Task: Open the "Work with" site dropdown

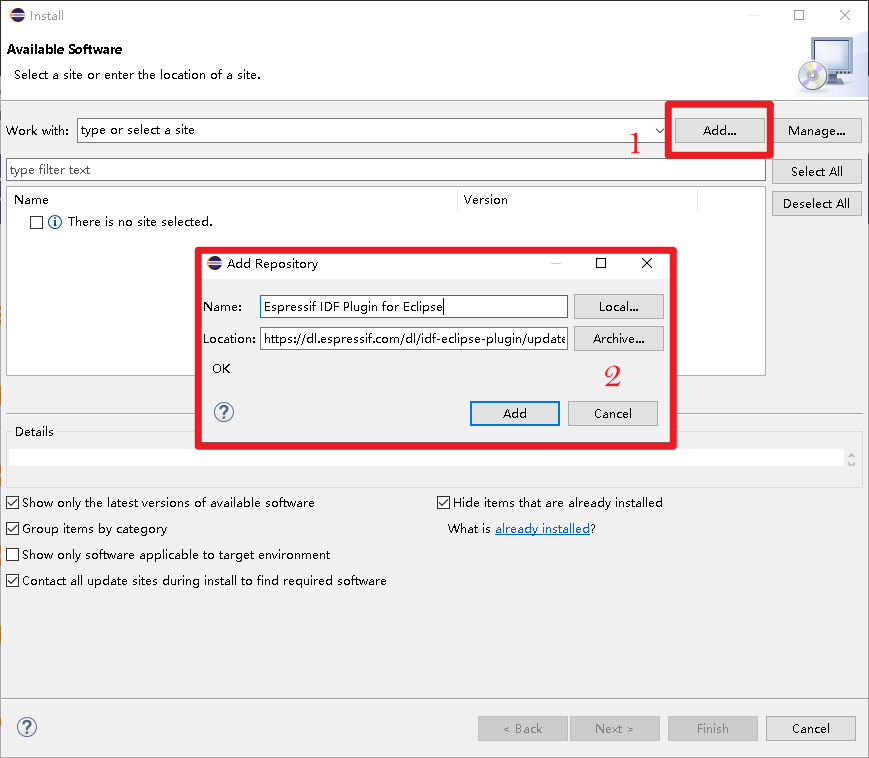Action: coord(658,130)
